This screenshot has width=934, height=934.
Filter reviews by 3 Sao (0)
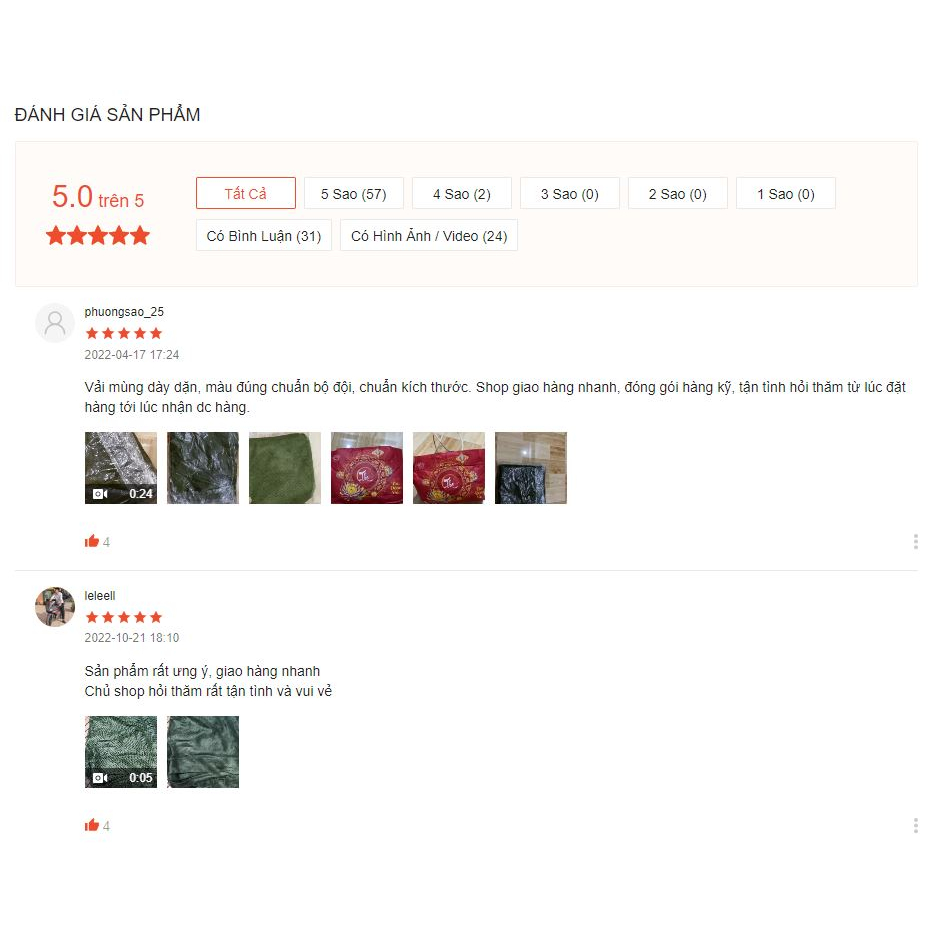(570, 193)
